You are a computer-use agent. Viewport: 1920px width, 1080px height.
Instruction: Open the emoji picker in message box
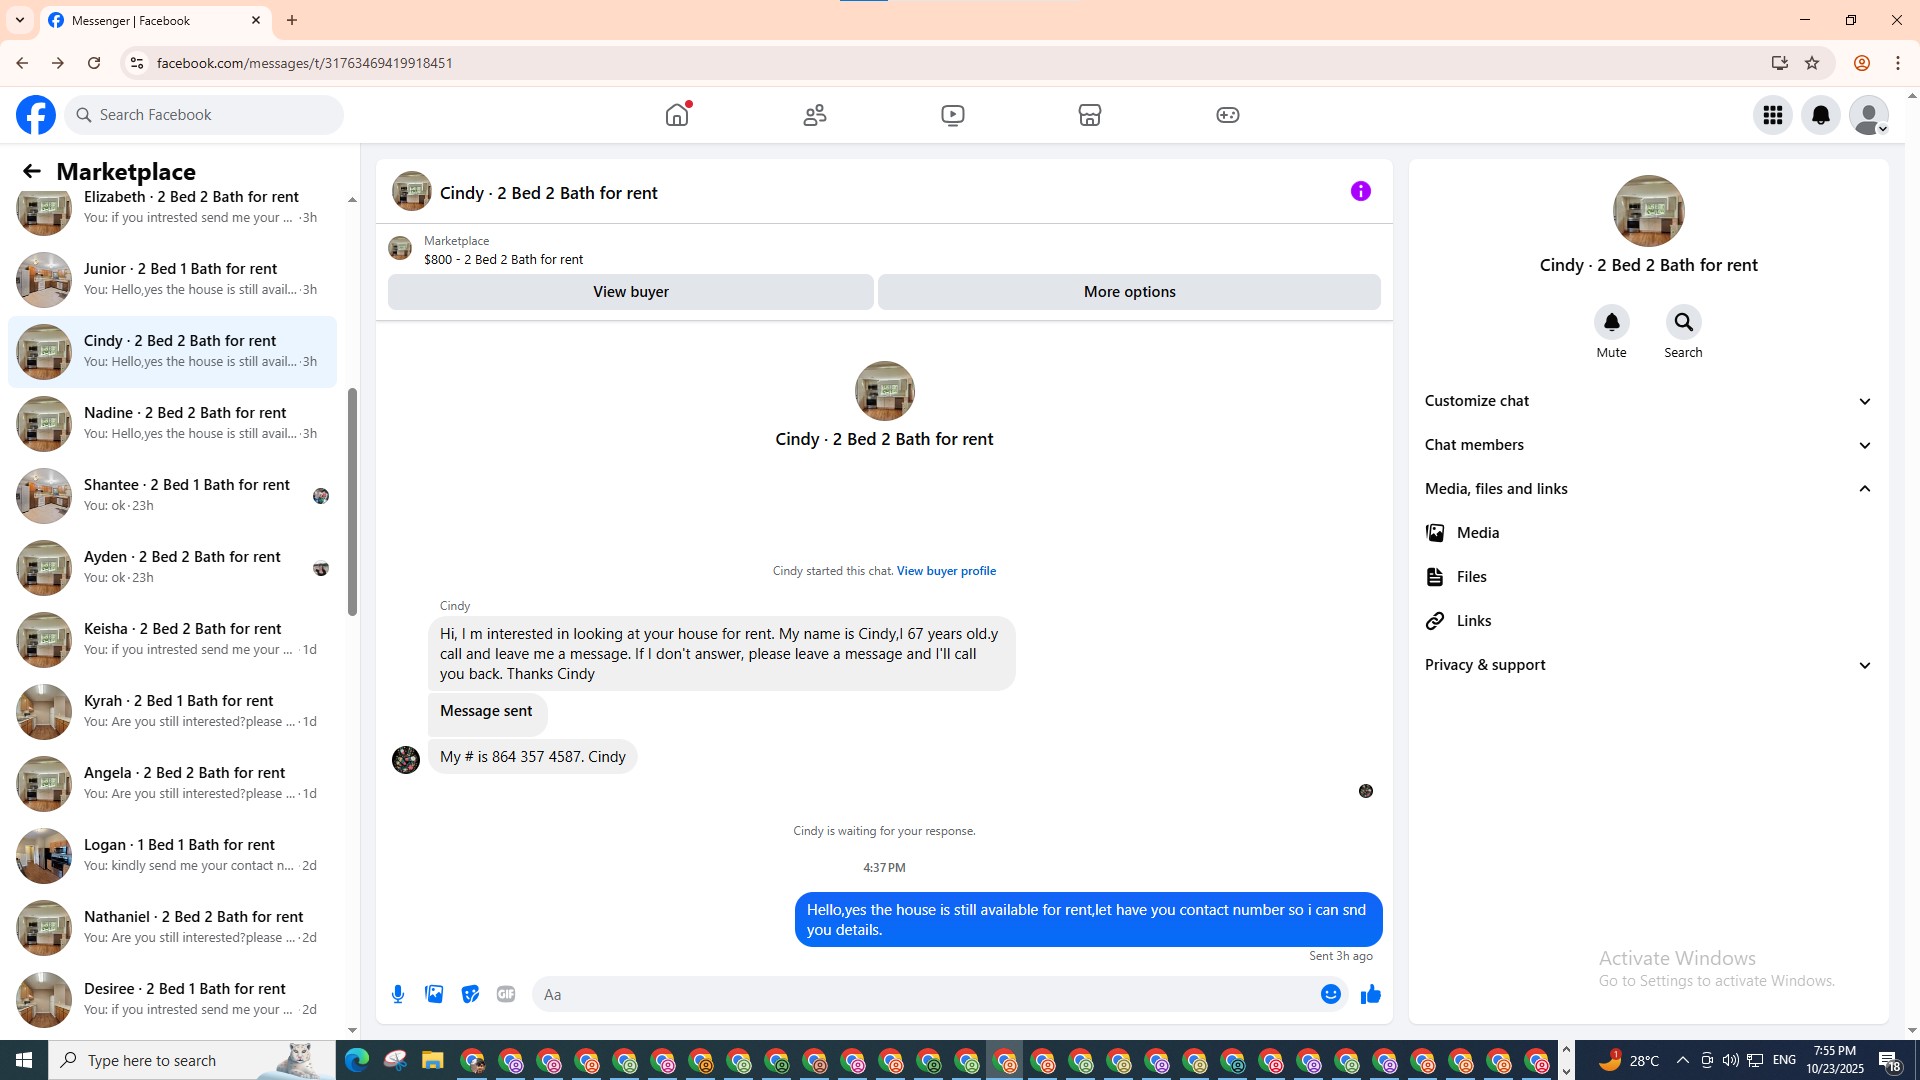[x=1330, y=994]
